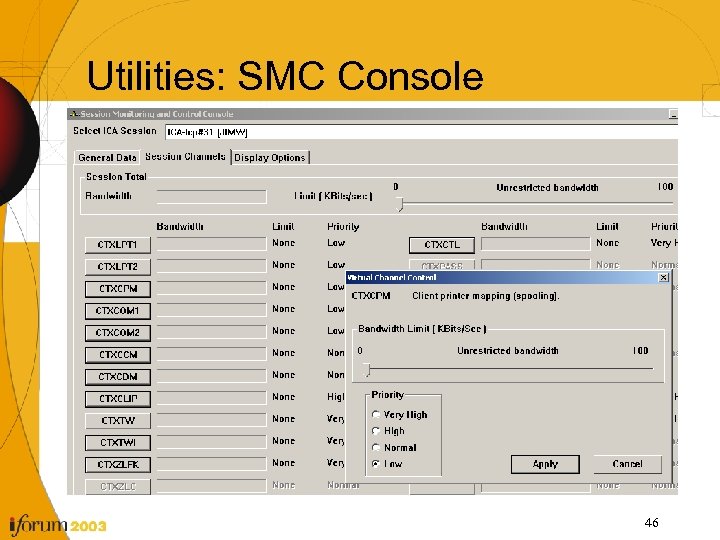This screenshot has width=720, height=540.
Task: Click the CTXLPT2 channel button
Action: click(x=118, y=267)
